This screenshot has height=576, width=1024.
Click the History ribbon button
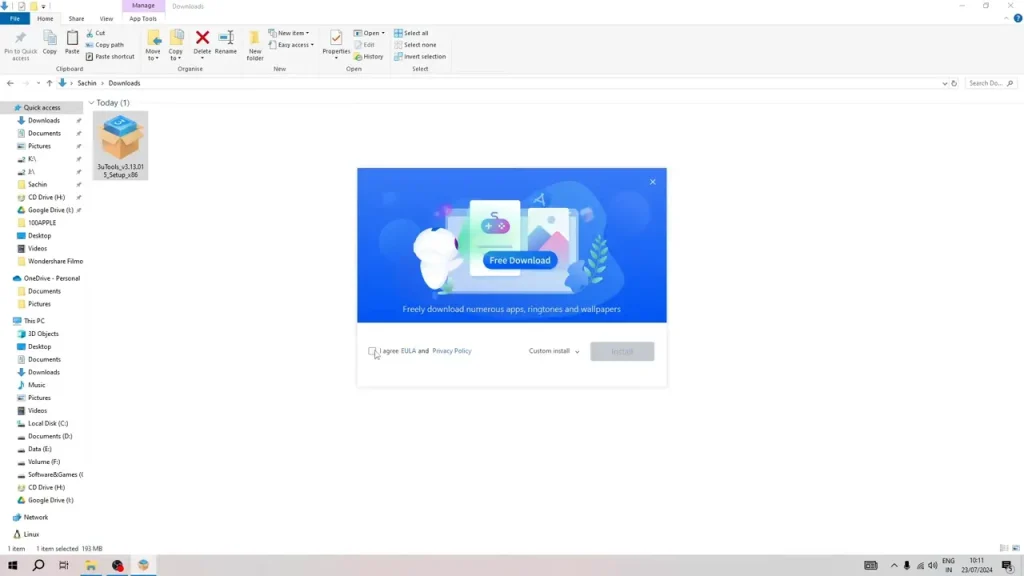pyautogui.click(x=368, y=56)
